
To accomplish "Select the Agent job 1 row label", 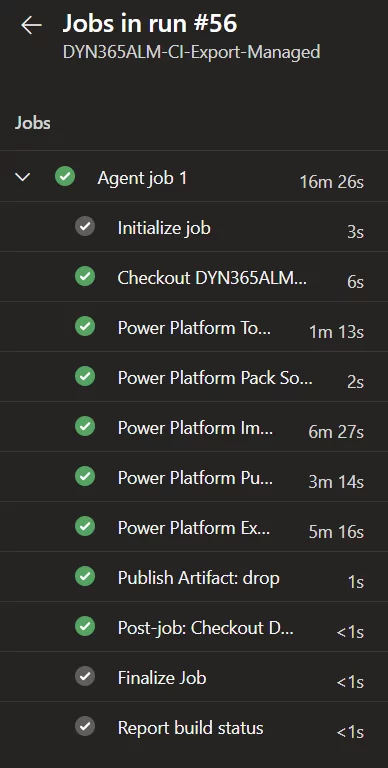I will pyautogui.click(x=142, y=178).
